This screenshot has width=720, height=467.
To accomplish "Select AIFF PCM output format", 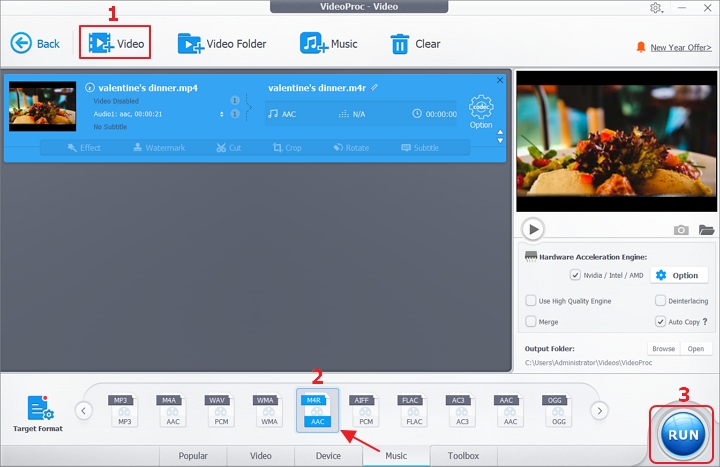I will 365,410.
